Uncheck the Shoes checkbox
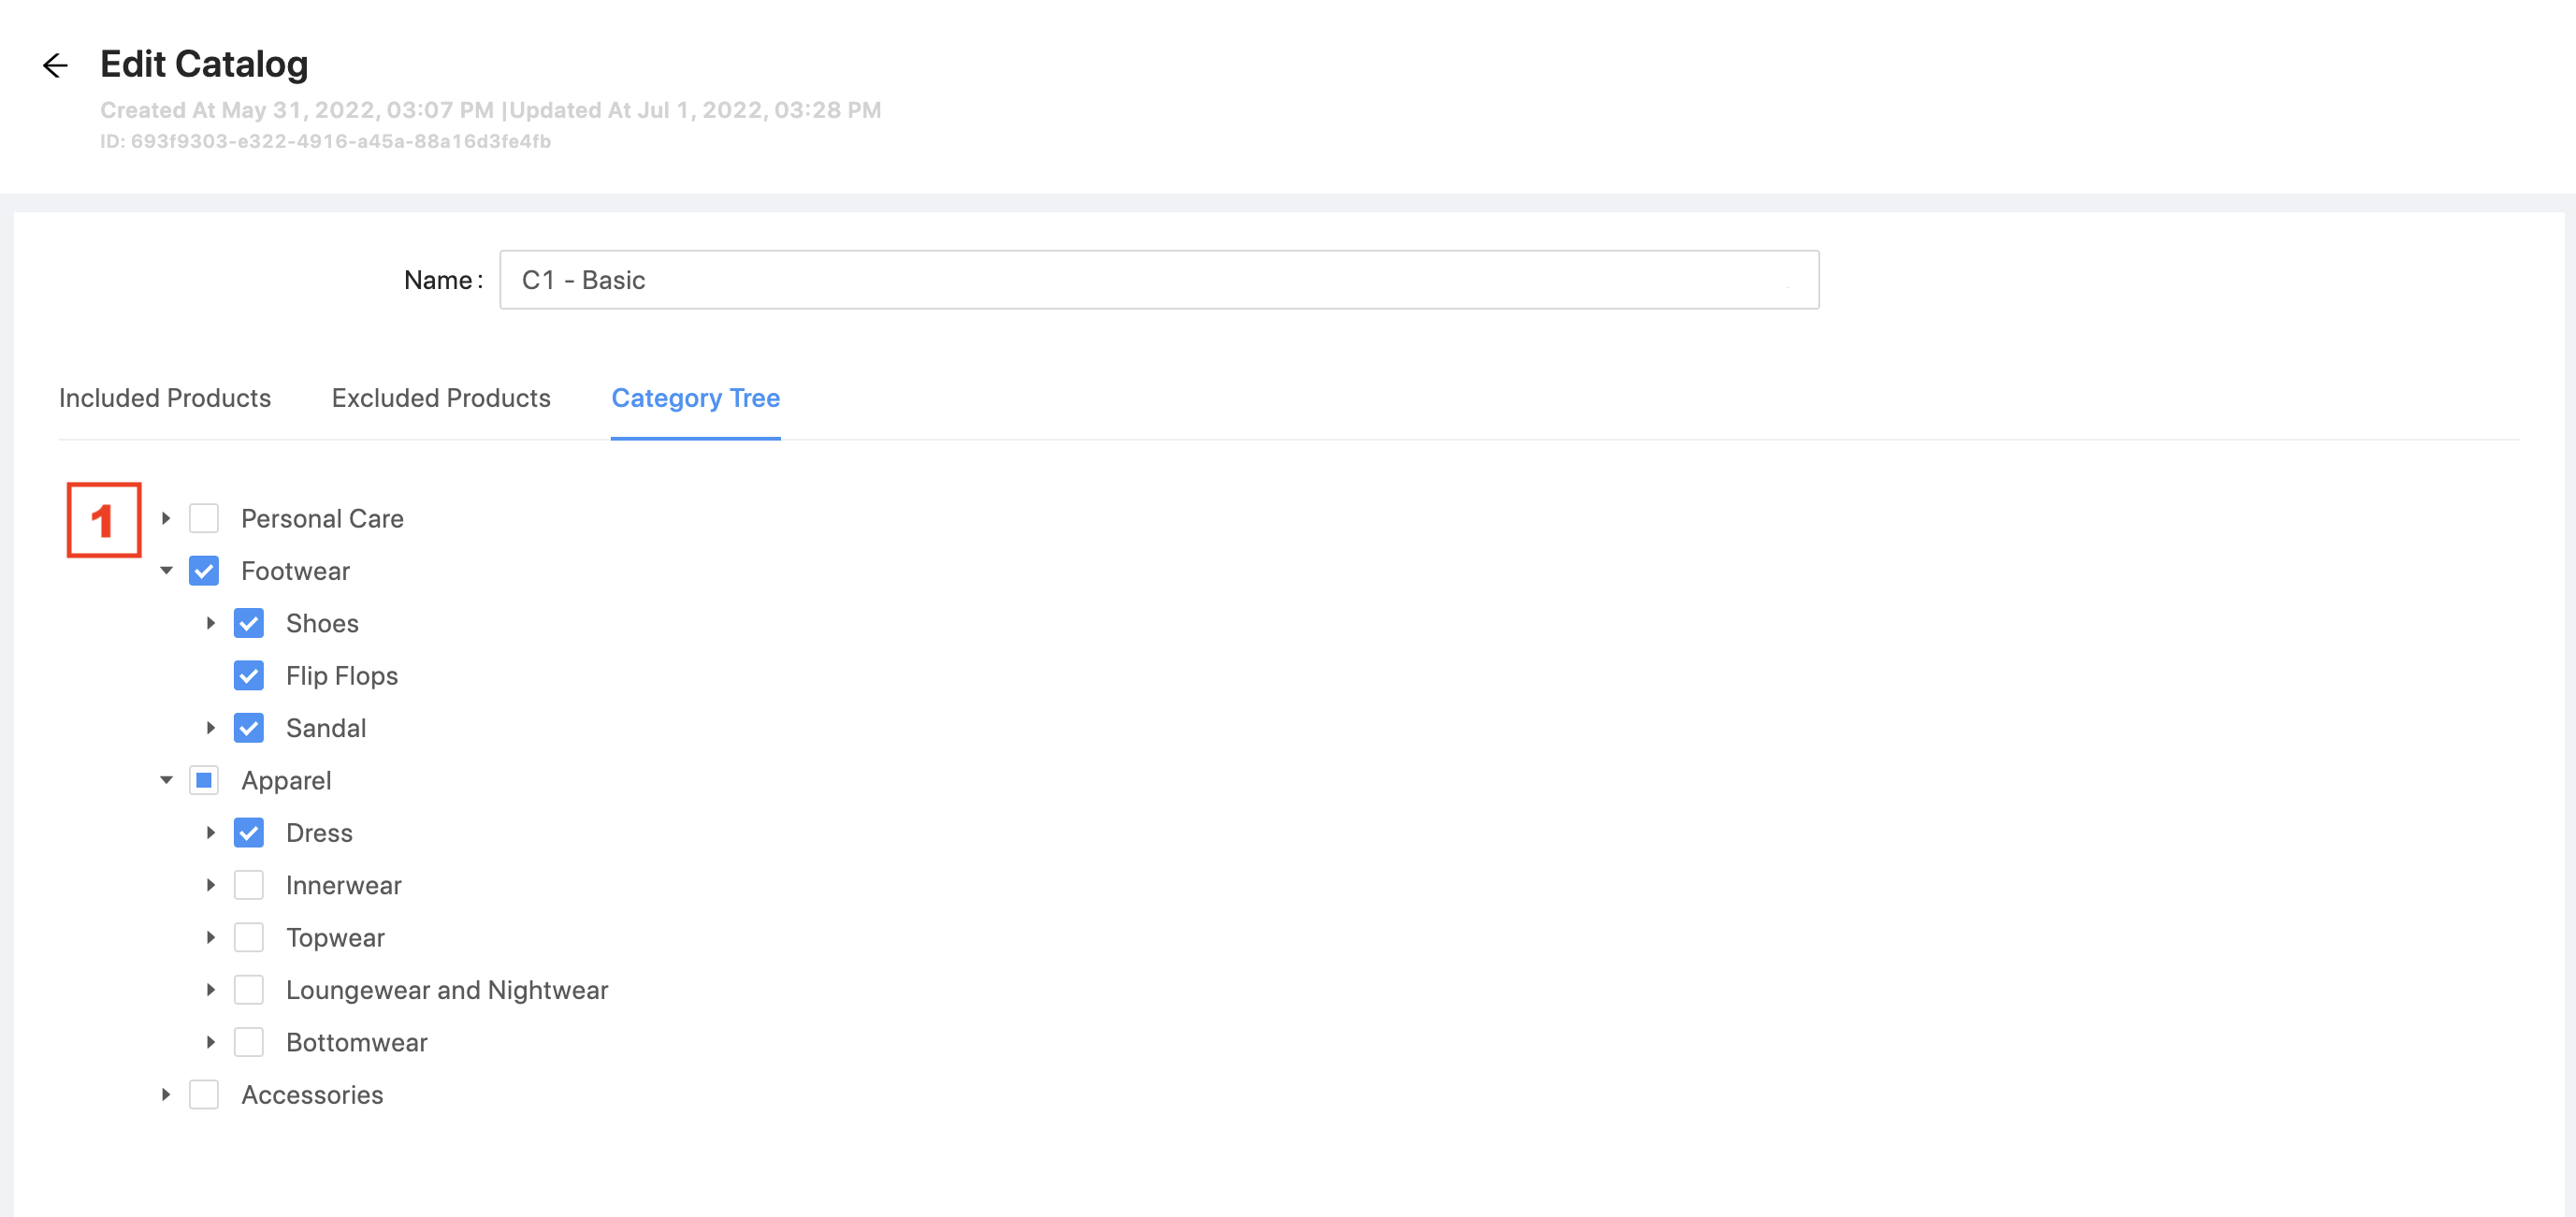Image resolution: width=2576 pixels, height=1217 pixels. click(248, 623)
